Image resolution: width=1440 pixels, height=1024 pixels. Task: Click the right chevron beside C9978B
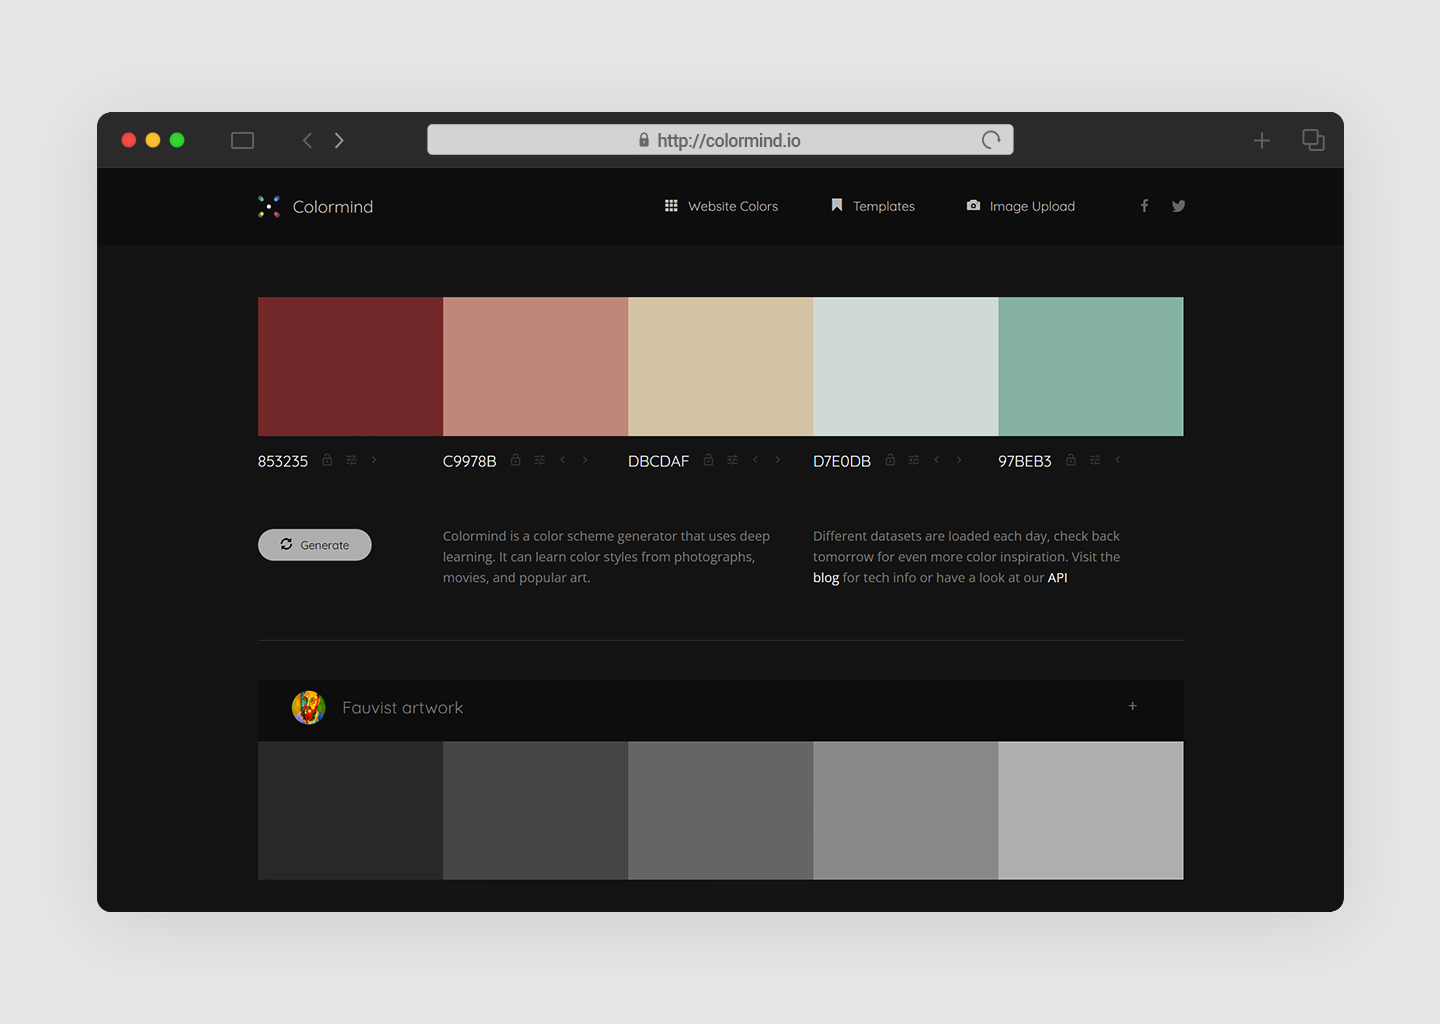pos(585,460)
